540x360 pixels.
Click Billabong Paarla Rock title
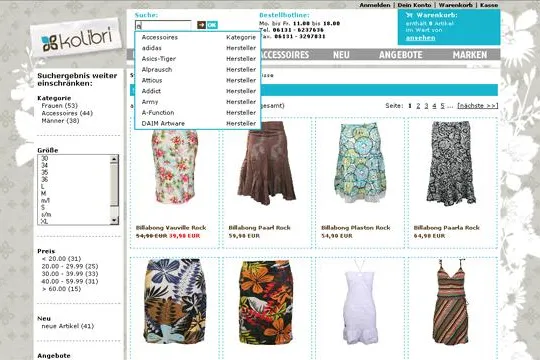446,228
